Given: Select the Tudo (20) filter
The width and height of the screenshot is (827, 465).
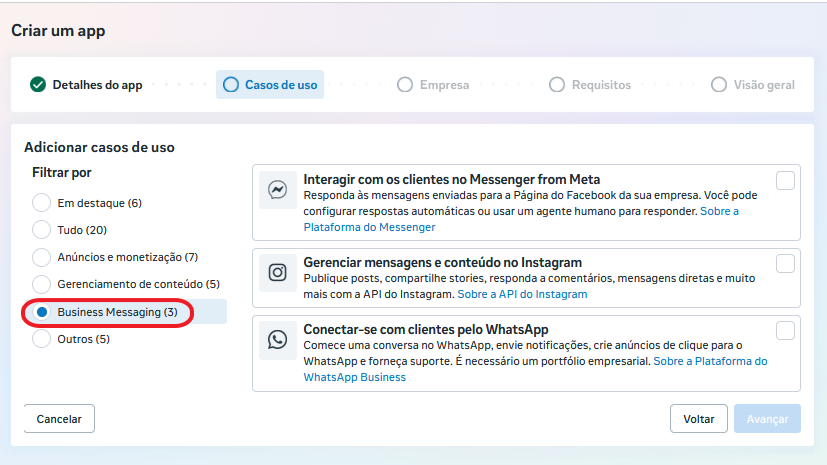Looking at the screenshot, I should click(x=42, y=230).
